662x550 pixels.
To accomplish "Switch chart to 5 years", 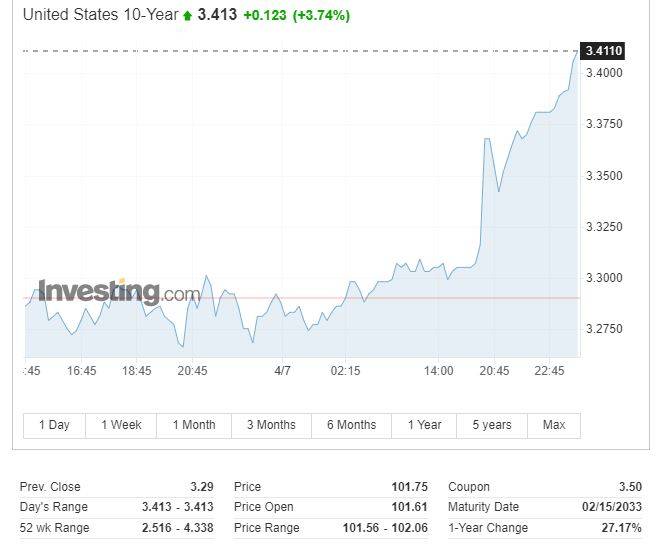I will coord(491,425).
